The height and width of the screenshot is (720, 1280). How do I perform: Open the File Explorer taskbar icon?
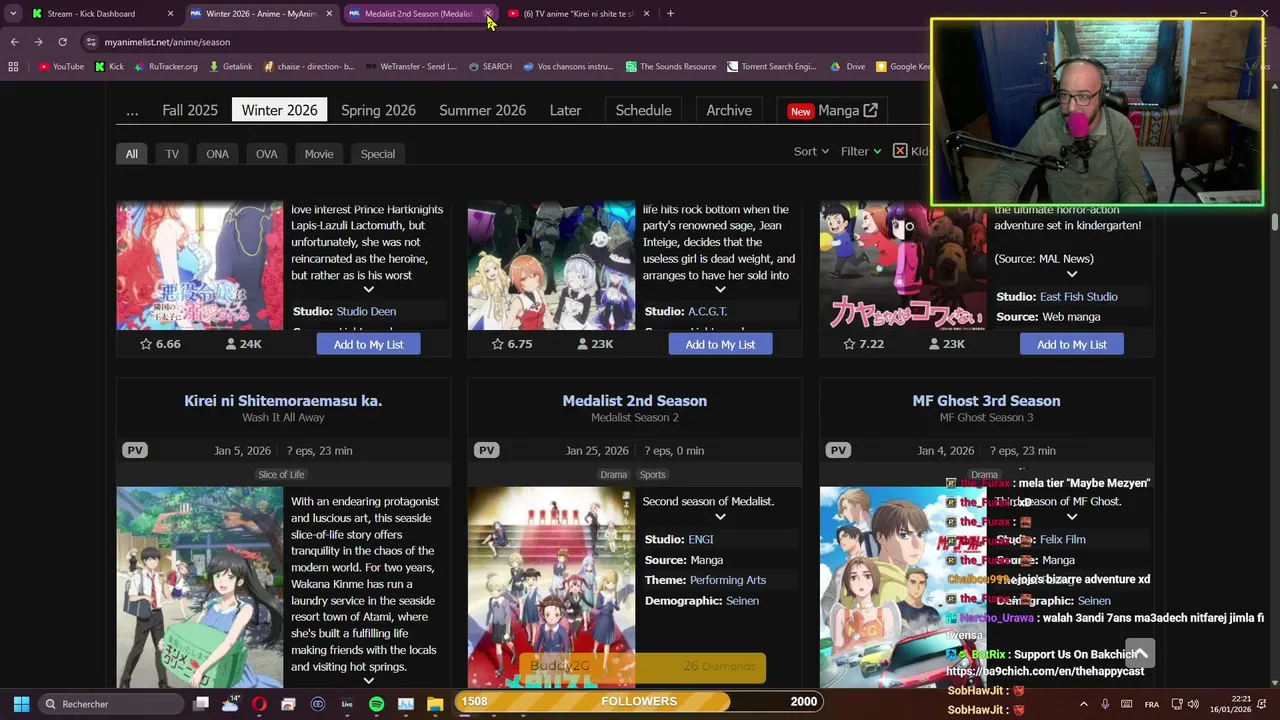(434, 704)
